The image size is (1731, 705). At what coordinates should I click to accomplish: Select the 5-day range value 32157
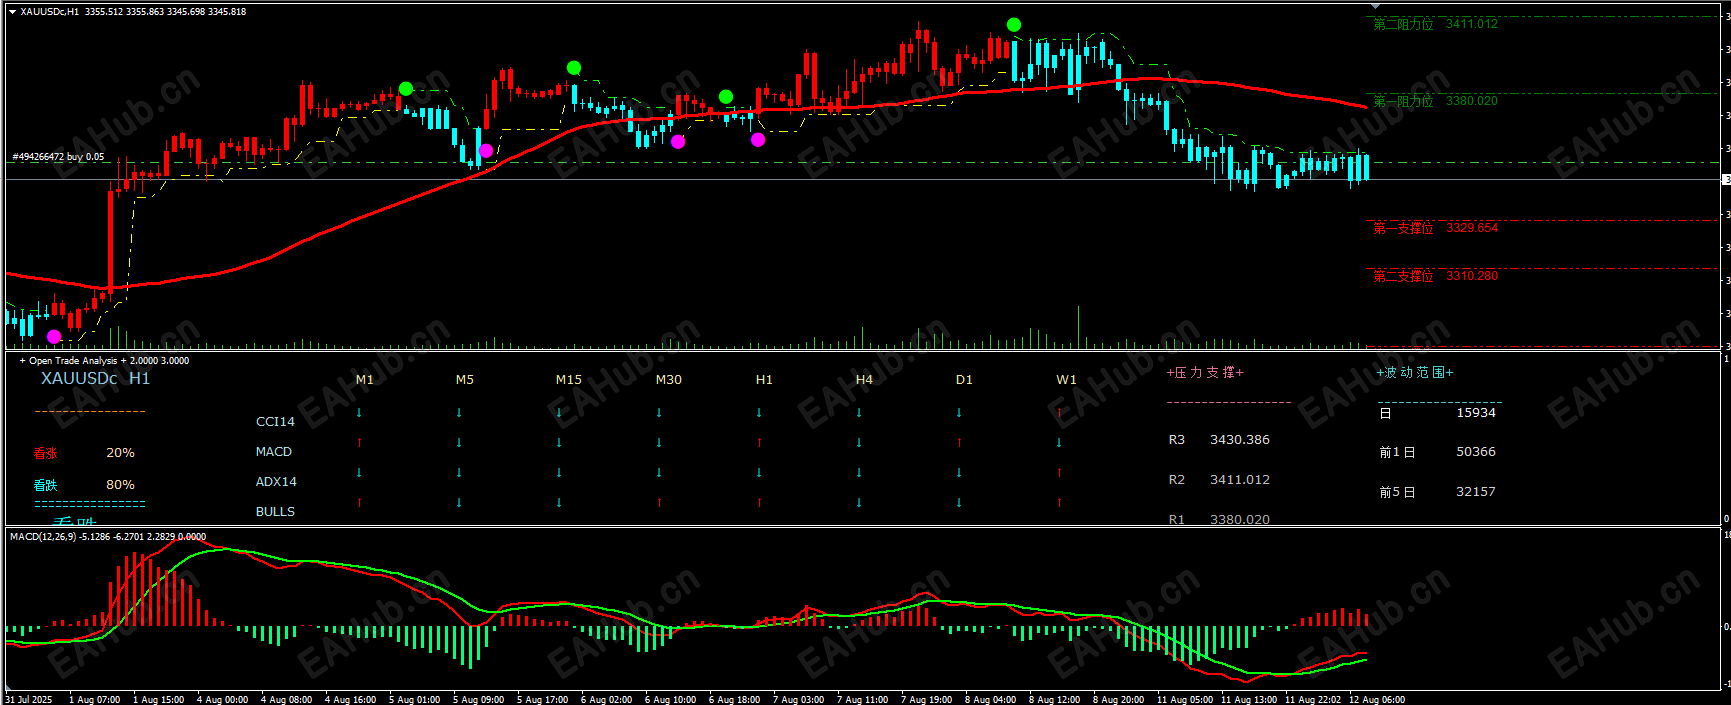pyautogui.click(x=1476, y=492)
